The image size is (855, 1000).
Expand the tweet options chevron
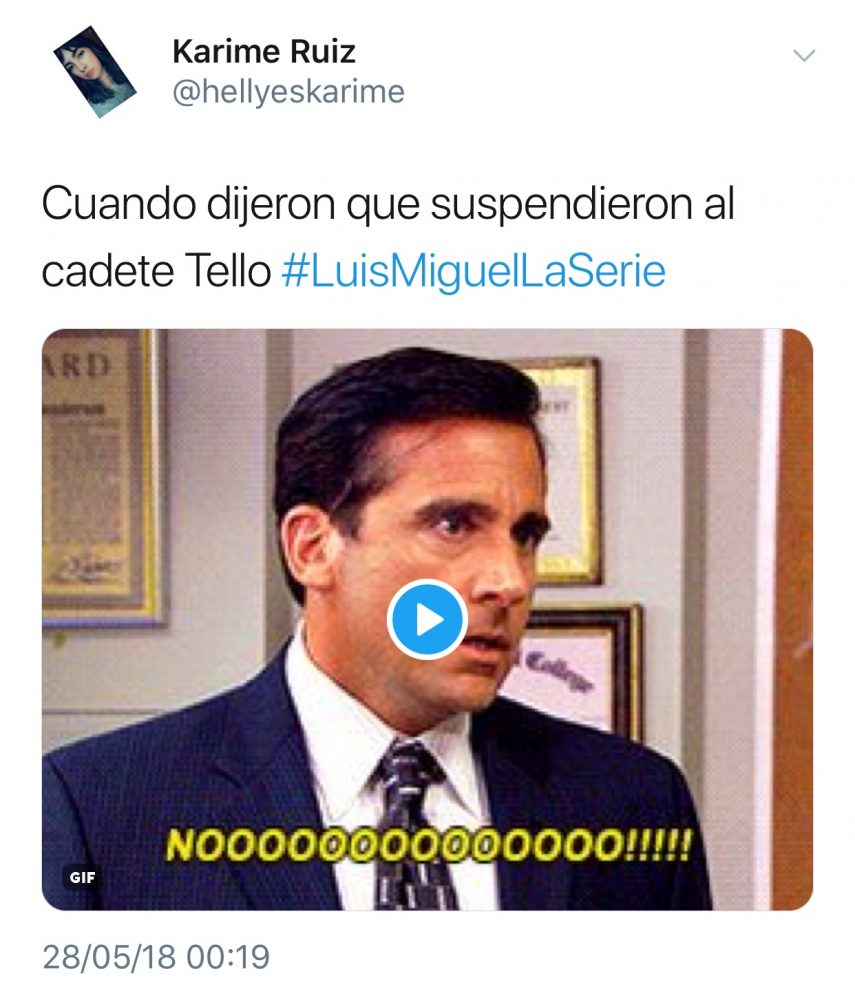pos(804,55)
